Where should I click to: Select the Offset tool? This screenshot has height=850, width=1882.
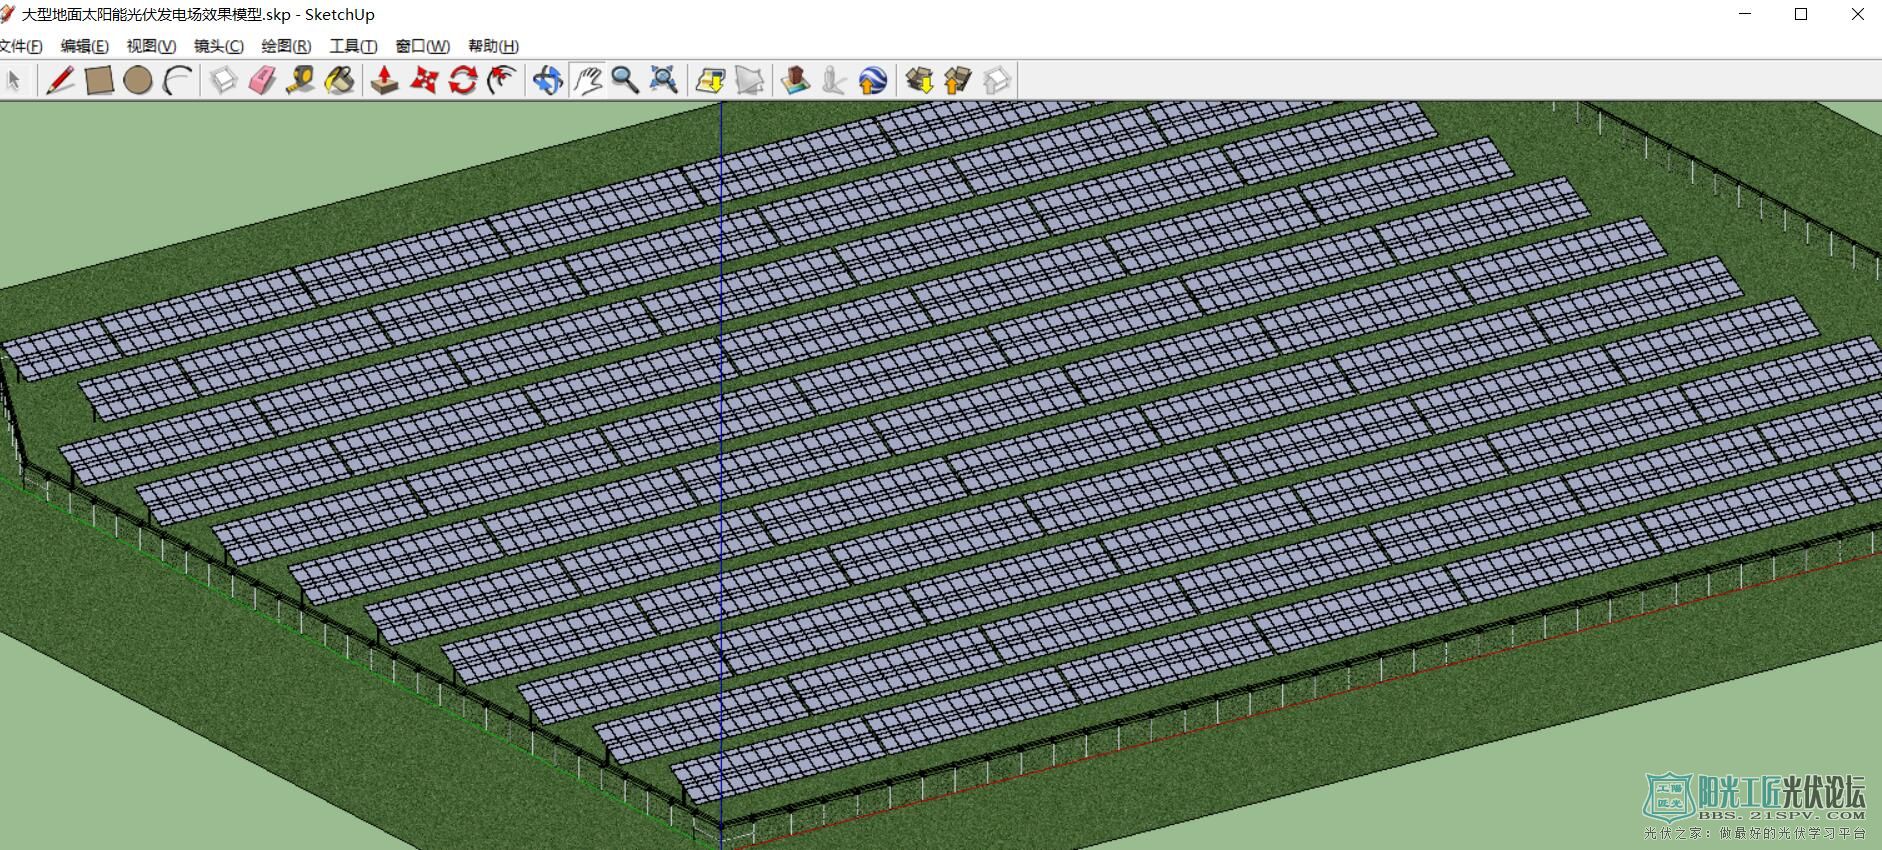coord(502,80)
